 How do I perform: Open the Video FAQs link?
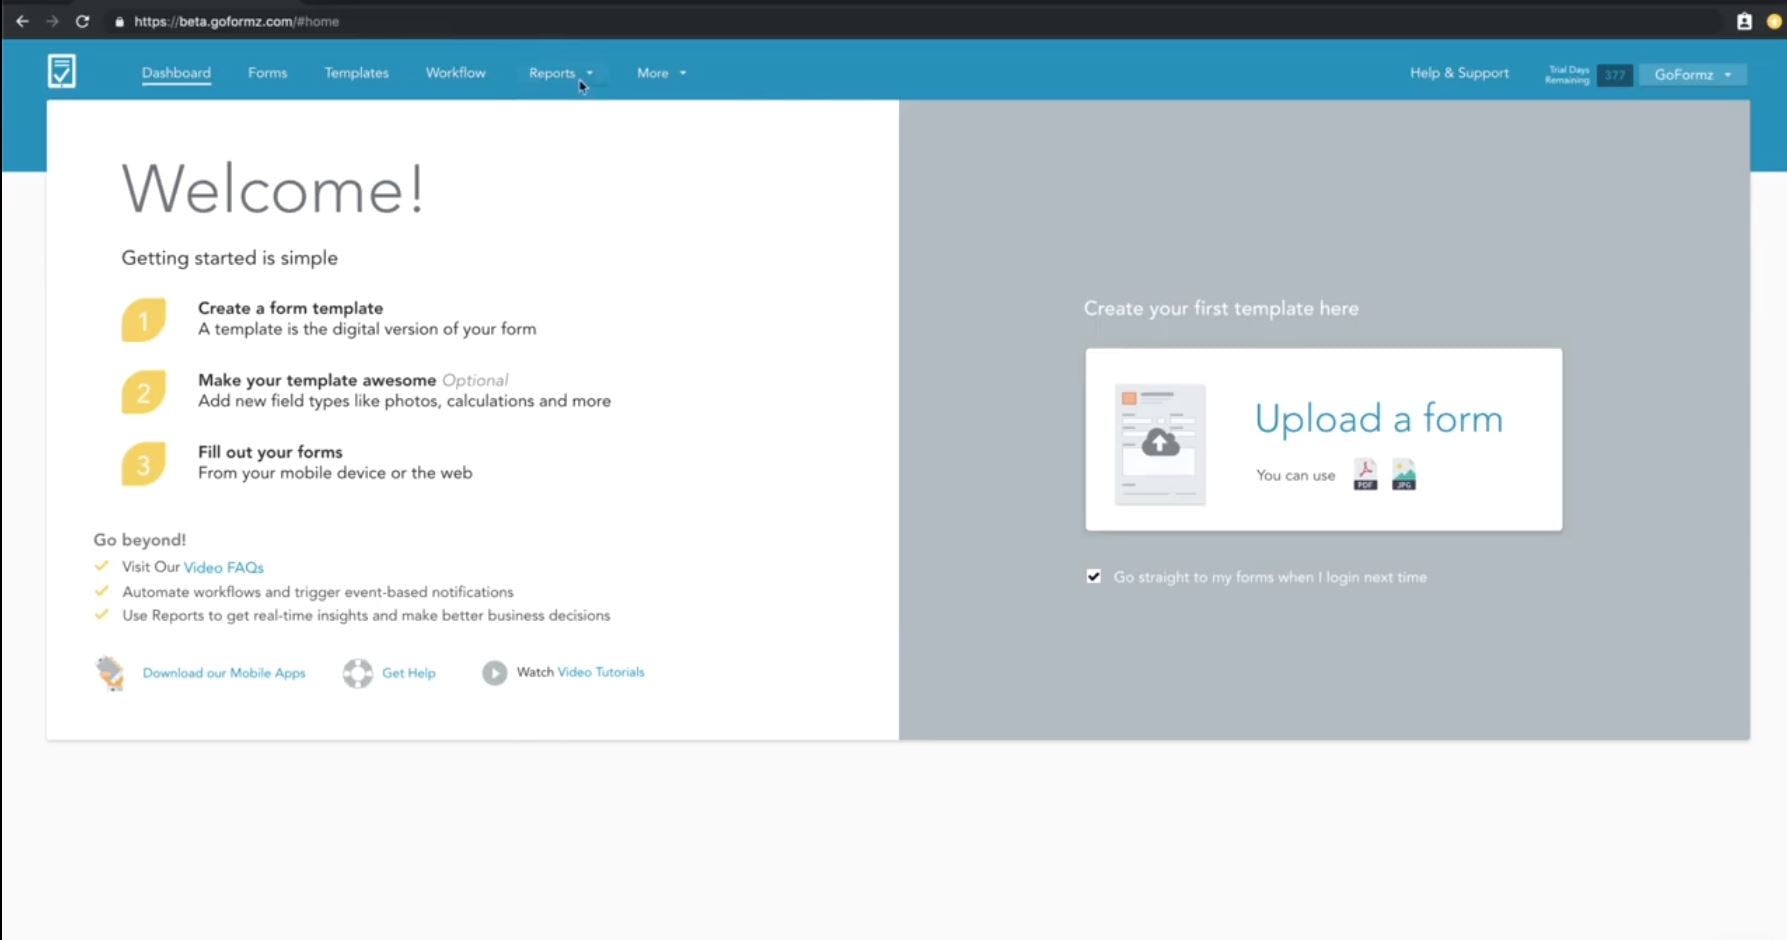tap(223, 567)
